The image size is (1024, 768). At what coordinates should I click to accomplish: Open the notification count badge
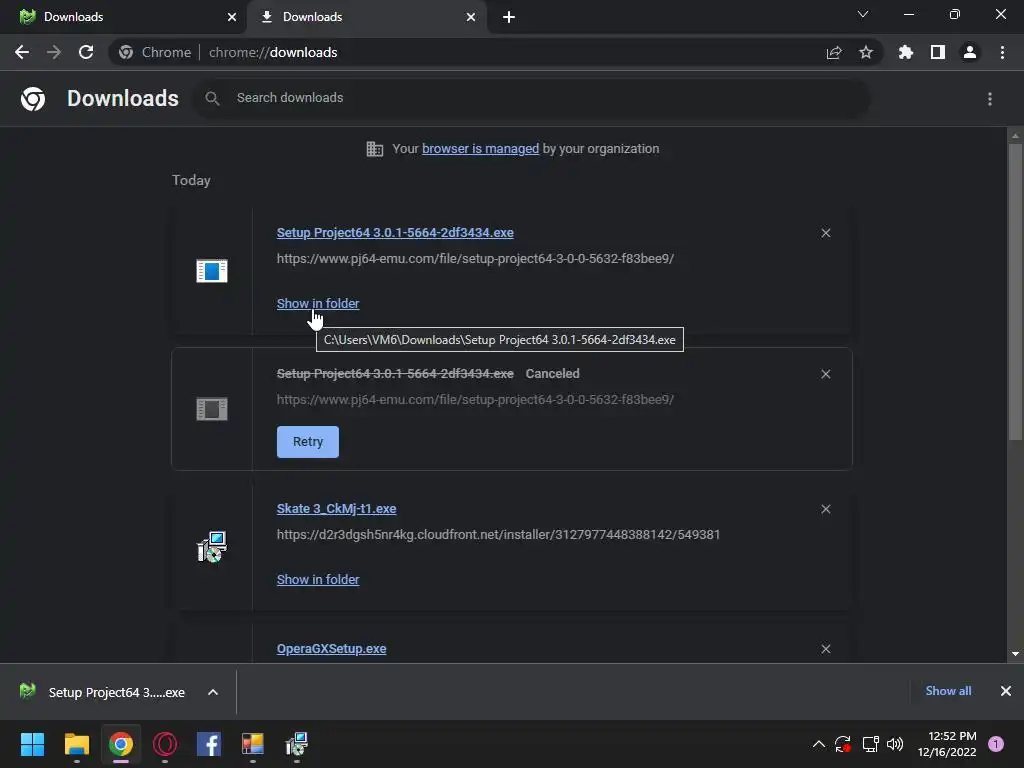click(996, 744)
